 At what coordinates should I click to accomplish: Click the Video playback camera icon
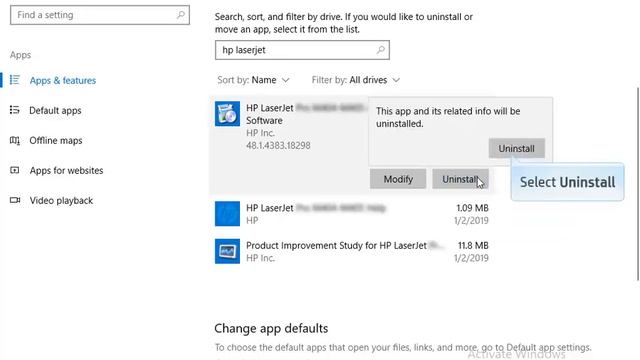15,200
